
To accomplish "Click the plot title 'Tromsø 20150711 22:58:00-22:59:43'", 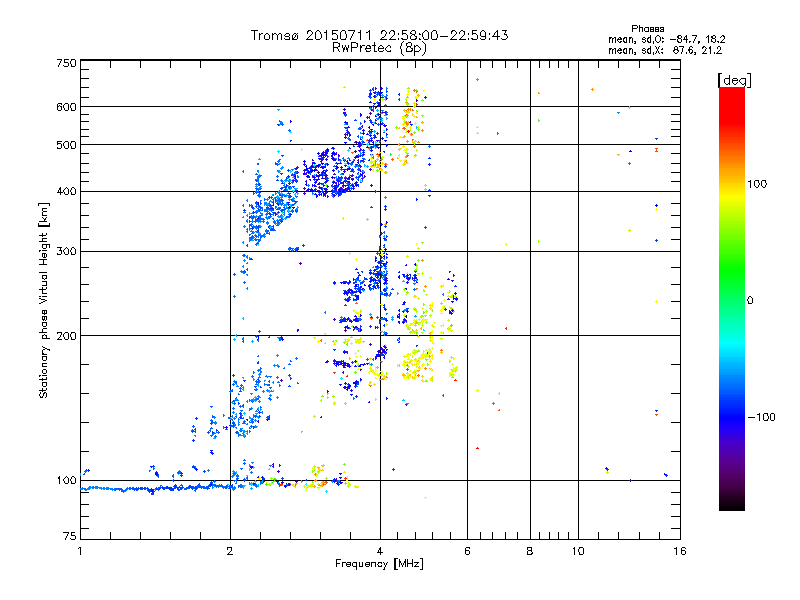I will tap(379, 35).
